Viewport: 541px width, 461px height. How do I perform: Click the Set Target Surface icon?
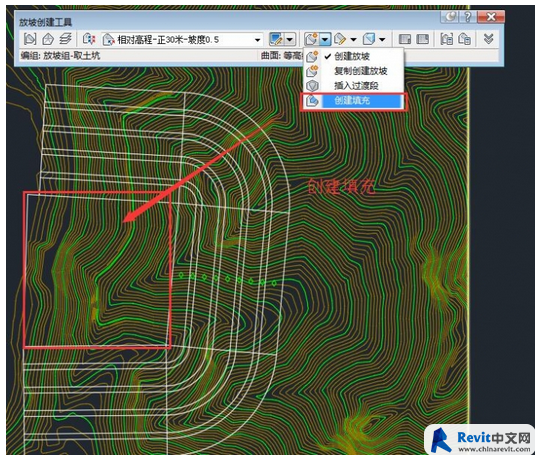[x=48, y=39]
